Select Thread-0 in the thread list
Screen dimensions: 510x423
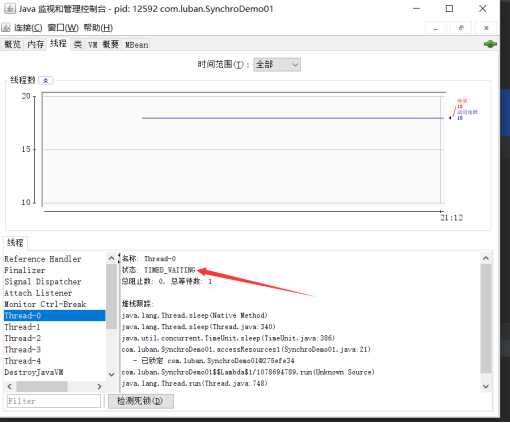click(x=55, y=316)
